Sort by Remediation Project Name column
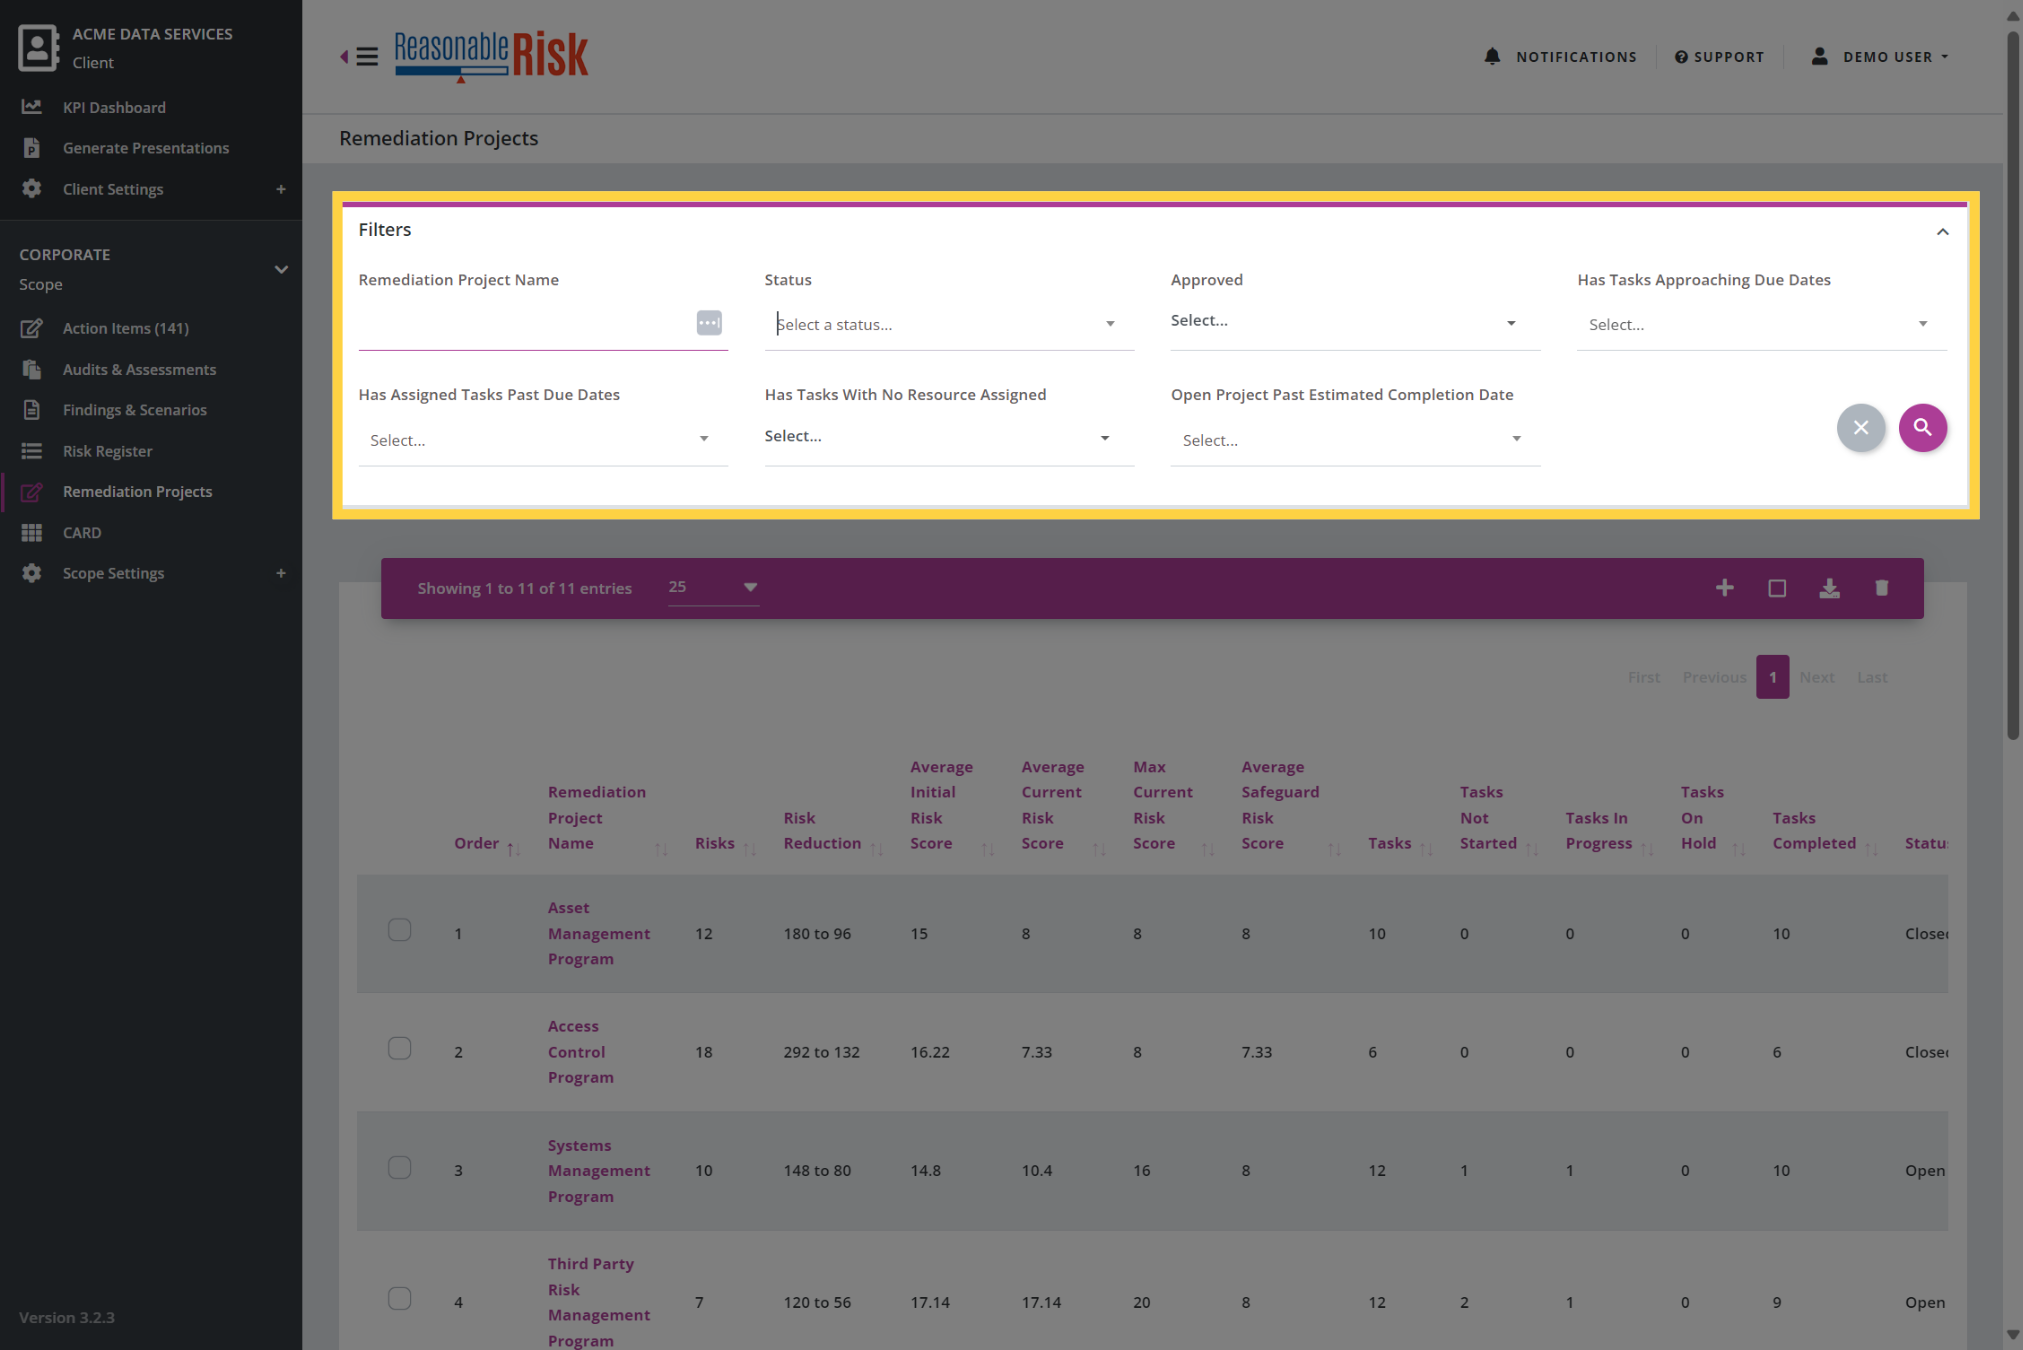This screenshot has height=1350, width=2023. tap(606, 818)
